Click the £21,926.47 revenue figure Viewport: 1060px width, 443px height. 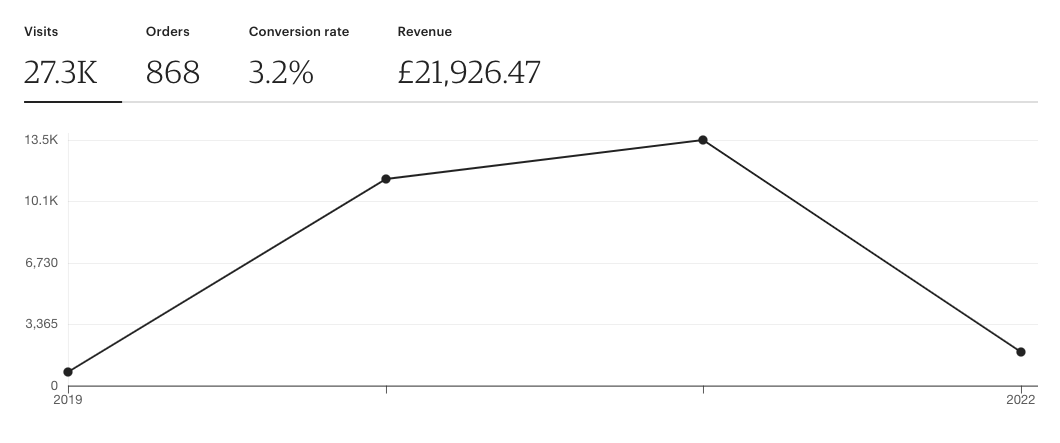469,72
